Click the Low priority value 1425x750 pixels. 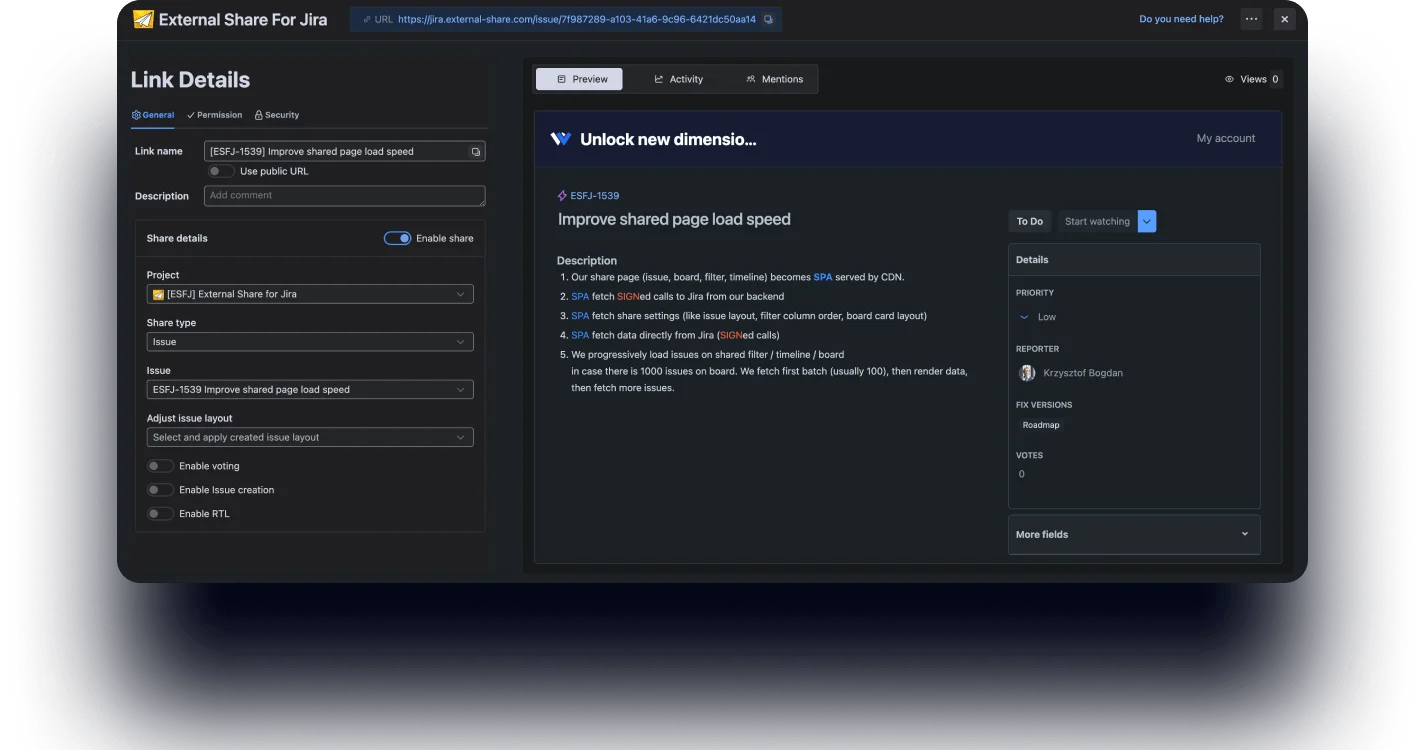coord(1047,317)
